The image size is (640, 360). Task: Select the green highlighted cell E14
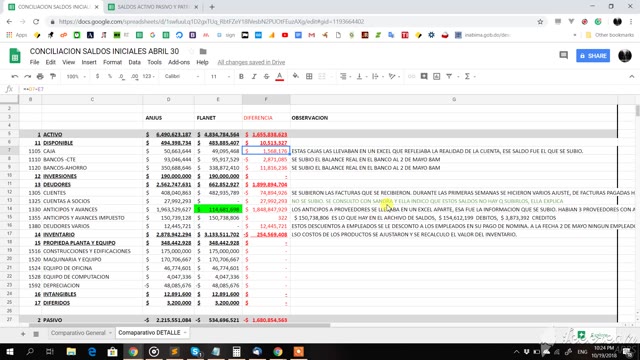click(218, 209)
